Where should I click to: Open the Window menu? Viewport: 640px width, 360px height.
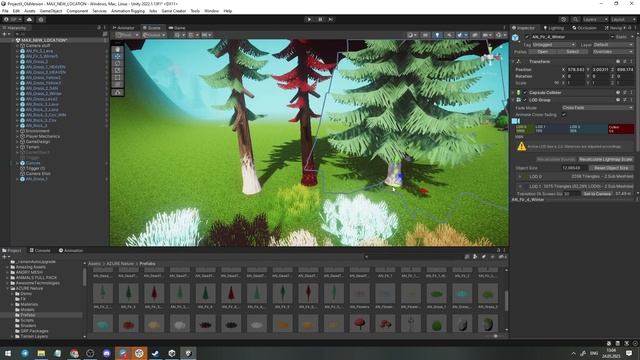(211, 11)
